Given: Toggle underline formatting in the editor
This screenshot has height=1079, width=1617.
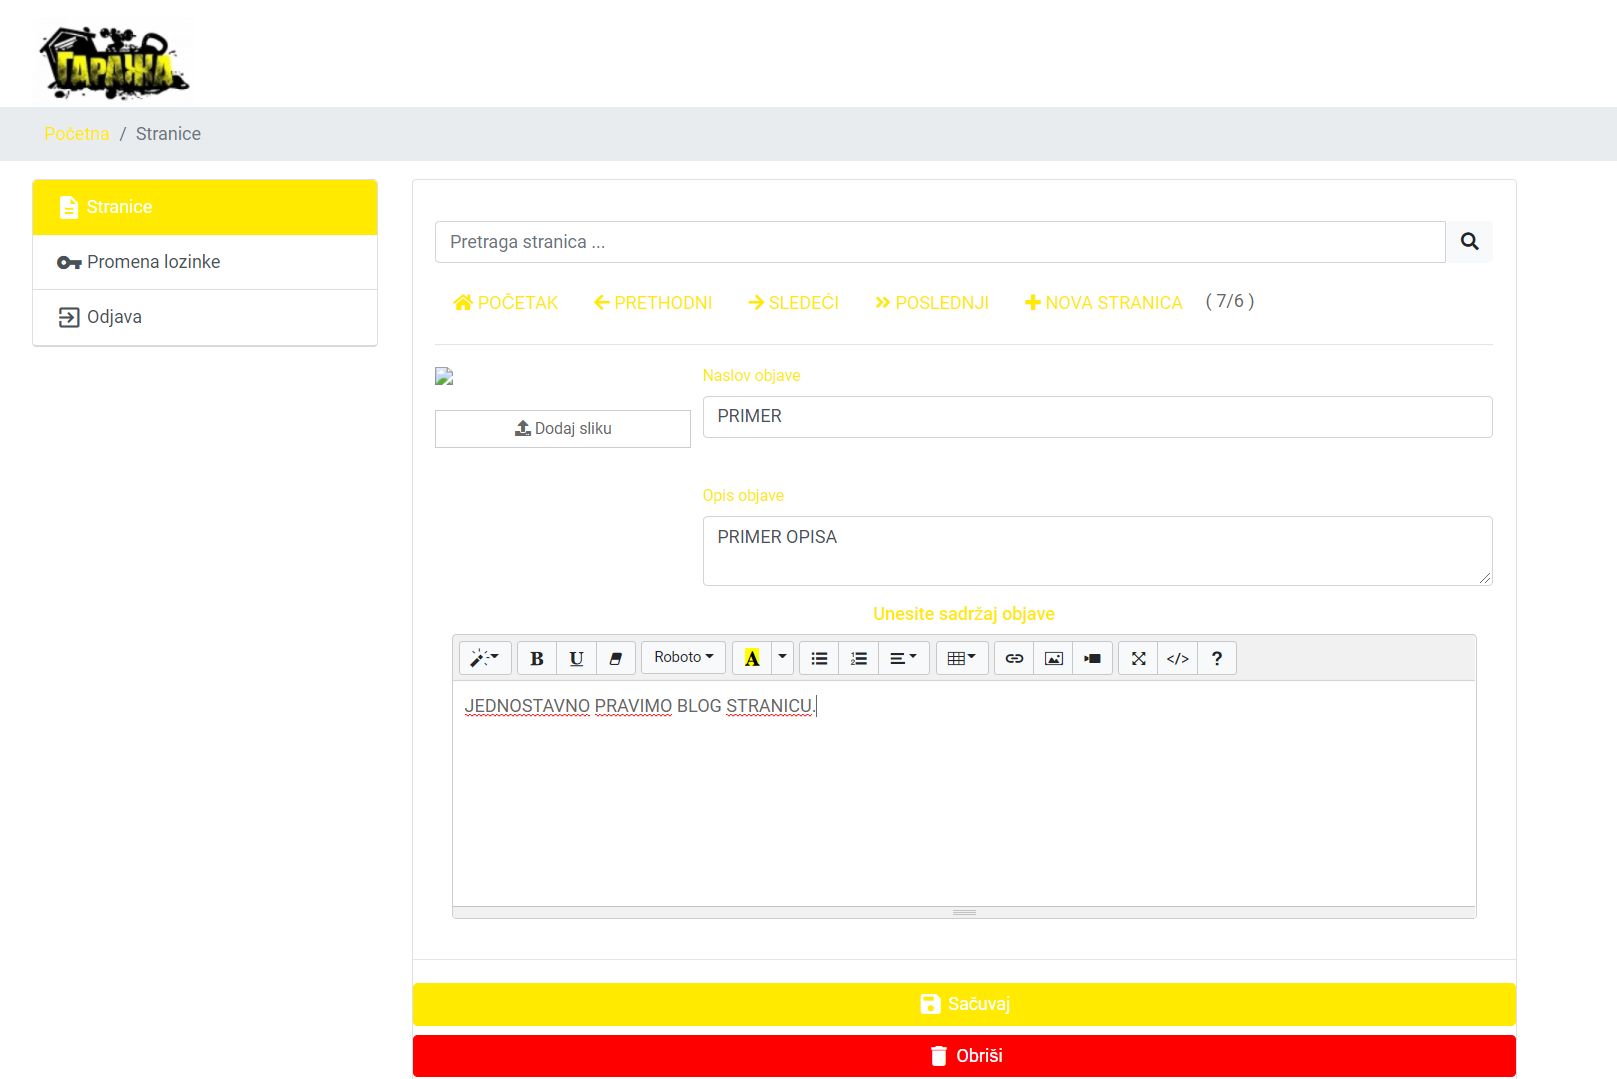Looking at the screenshot, I should [576, 658].
